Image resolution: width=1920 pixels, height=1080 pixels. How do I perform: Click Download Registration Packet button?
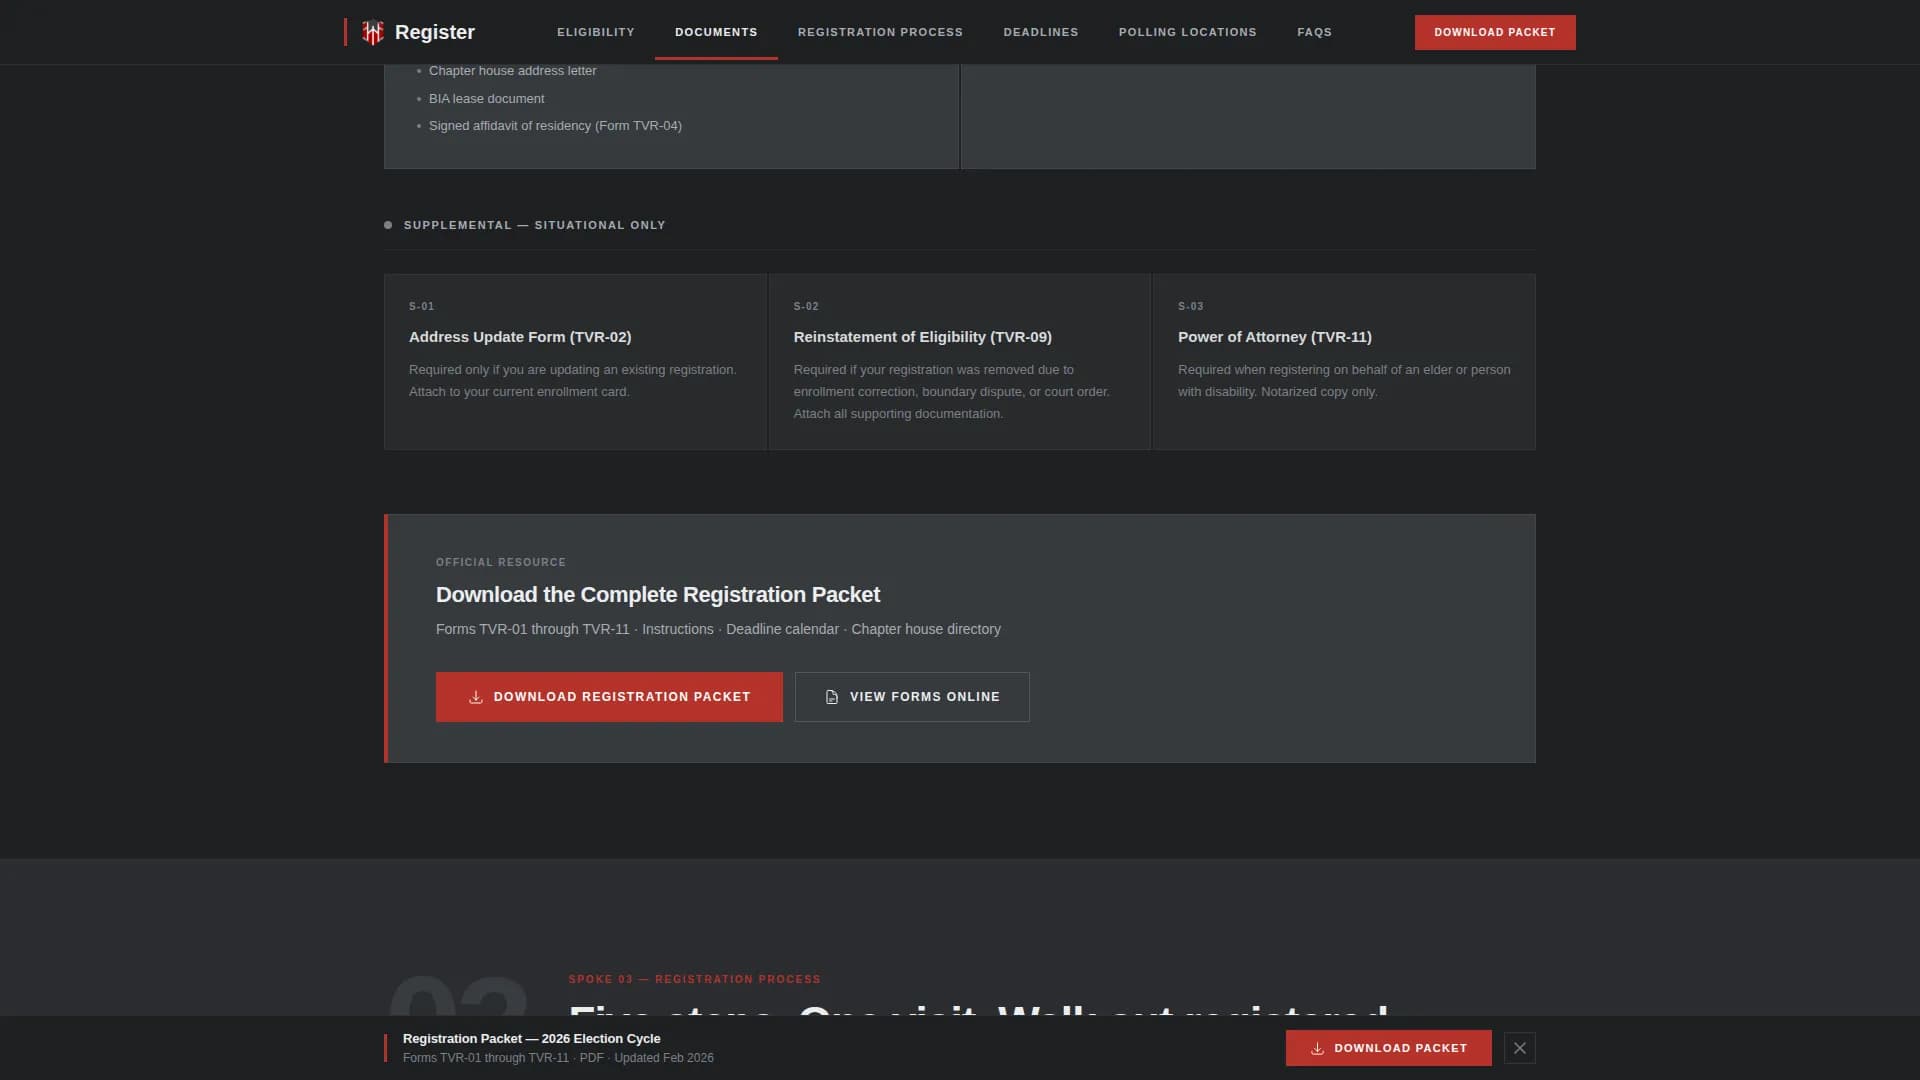coord(609,697)
